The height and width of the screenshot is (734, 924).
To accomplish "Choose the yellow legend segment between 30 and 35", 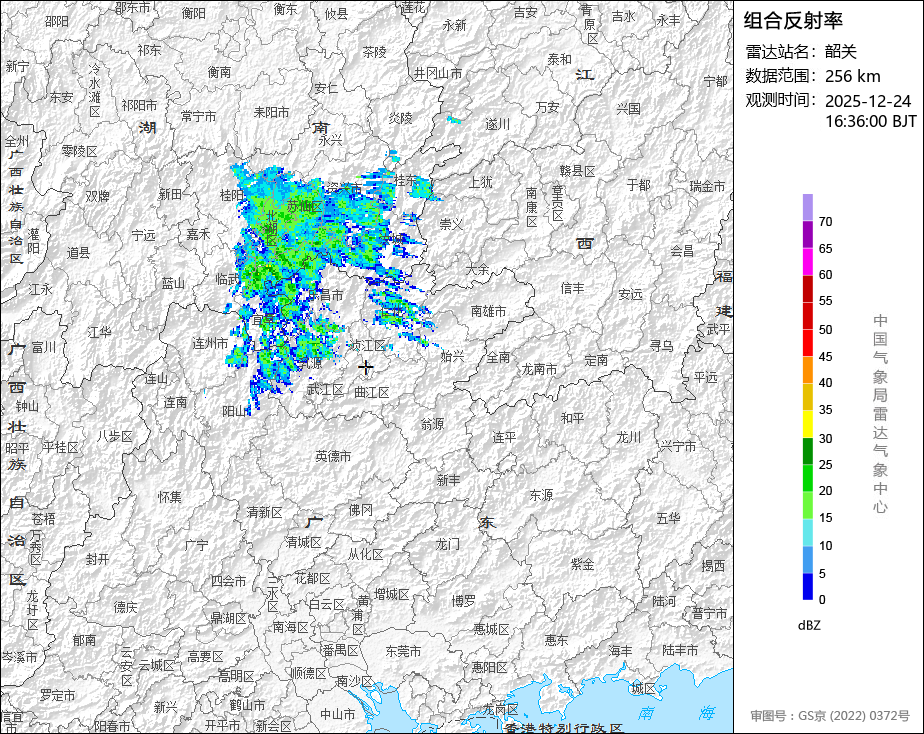I will coord(807,424).
